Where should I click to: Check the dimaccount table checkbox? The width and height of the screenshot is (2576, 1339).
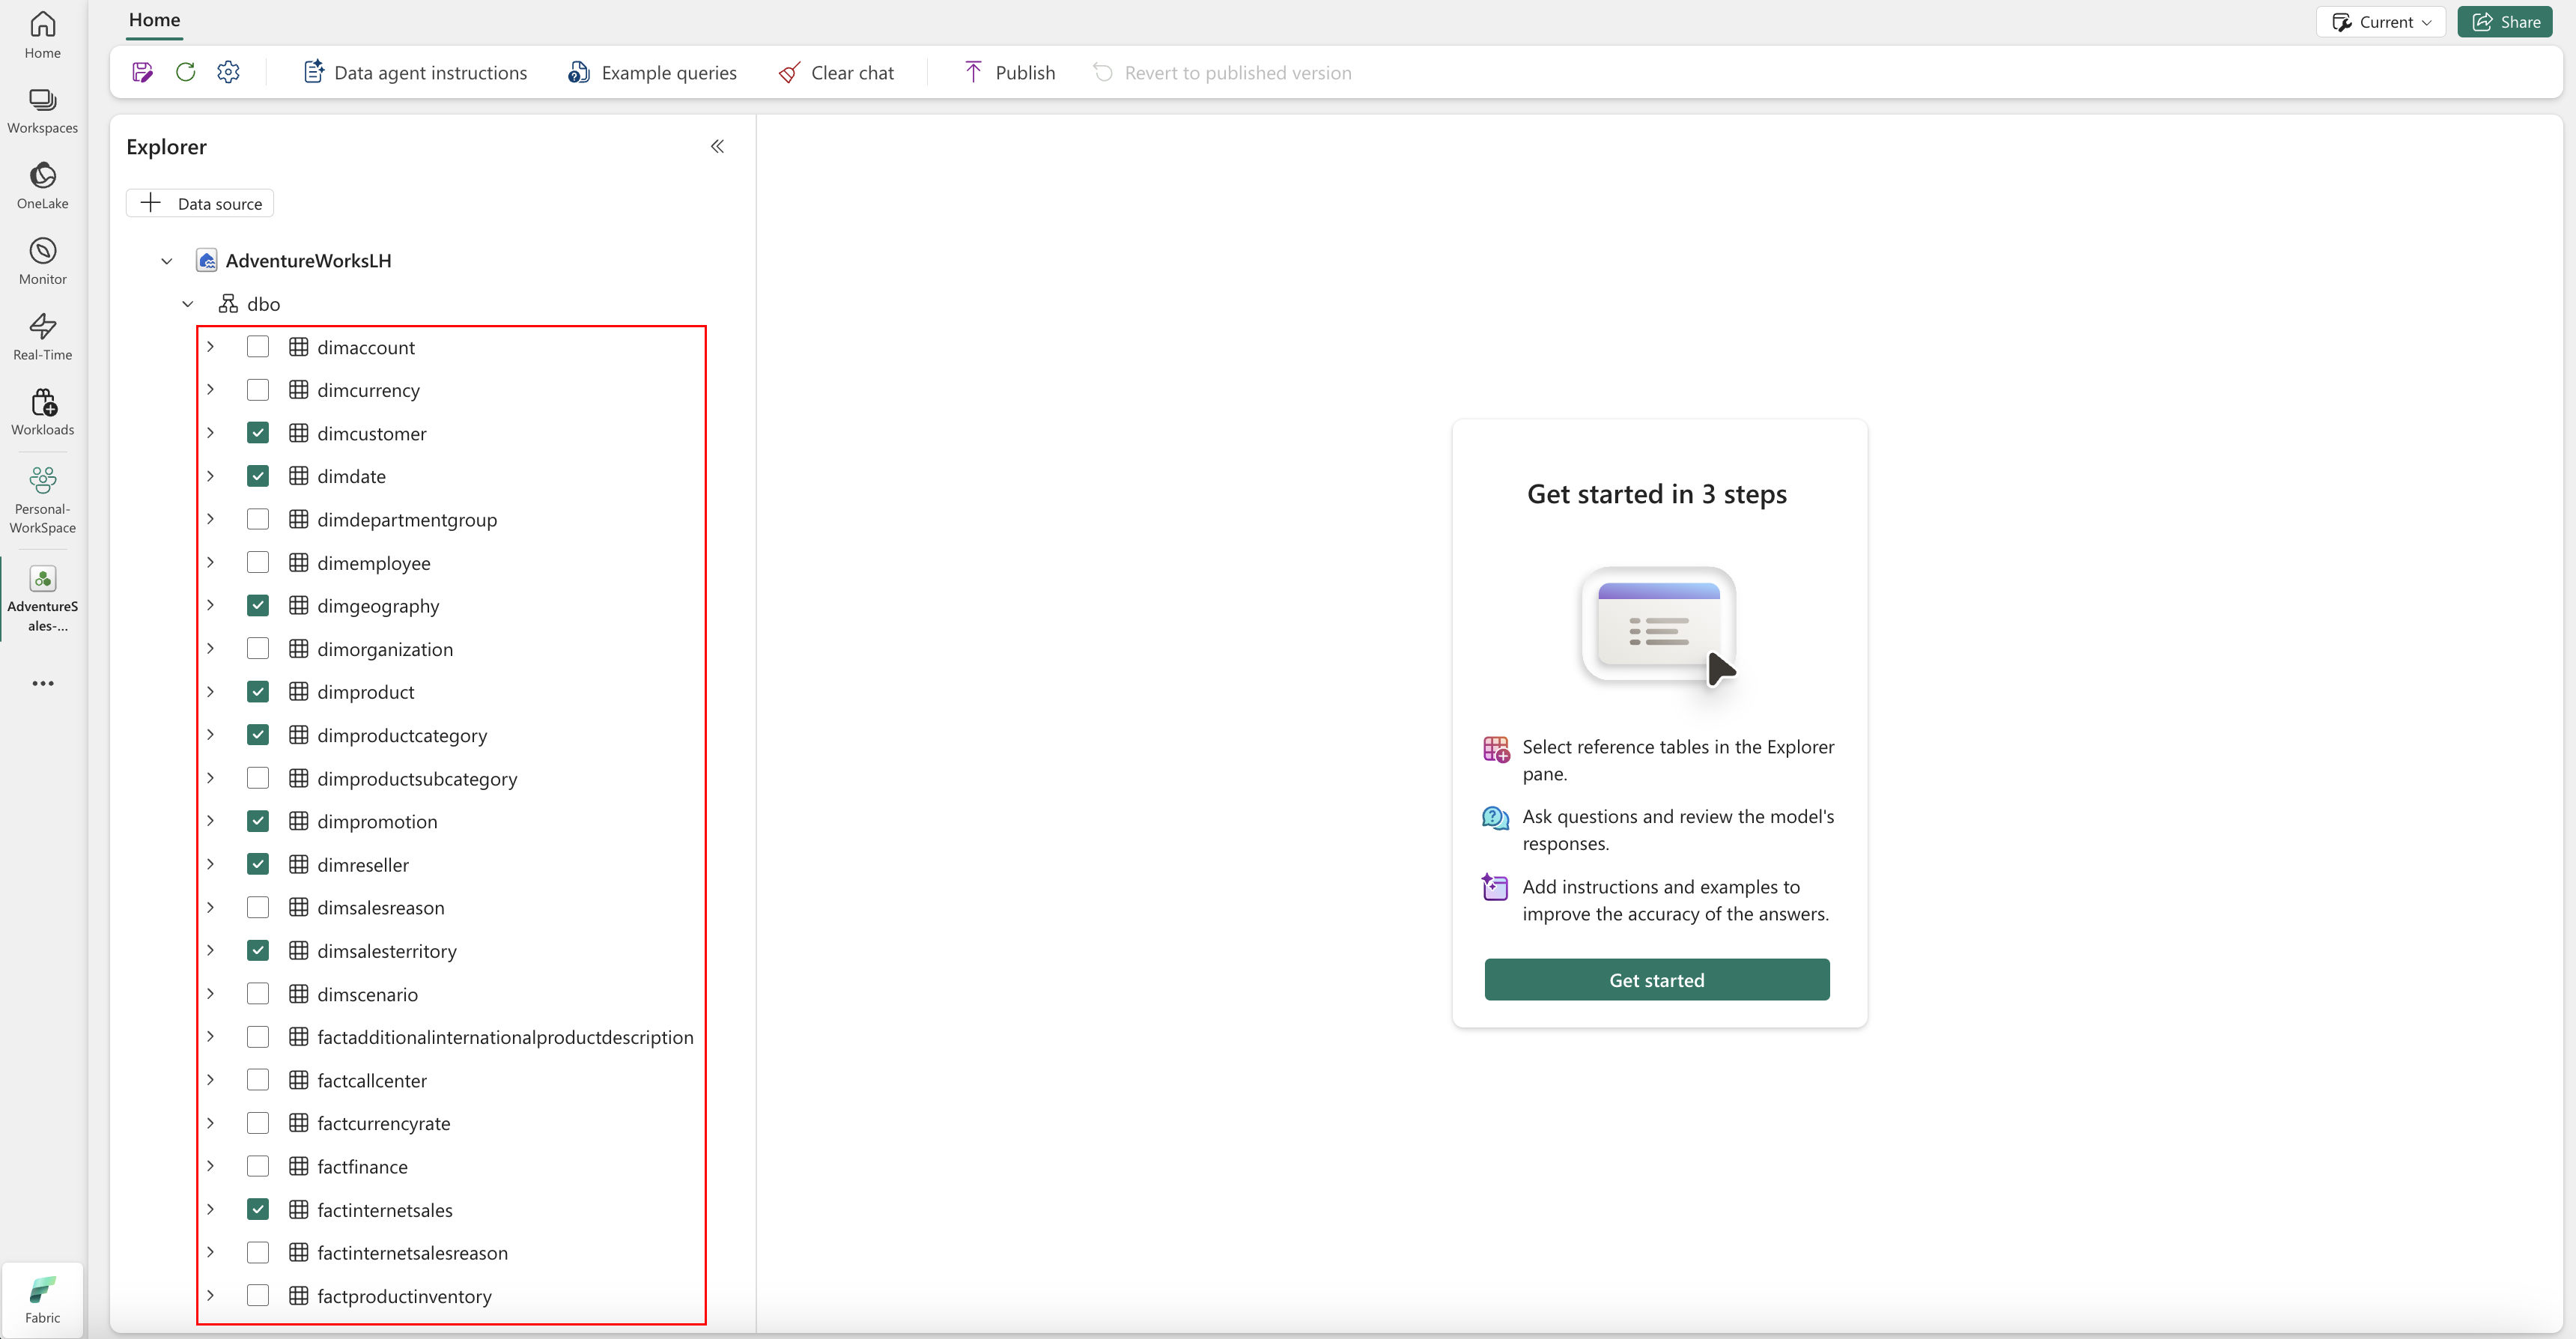click(x=257, y=347)
